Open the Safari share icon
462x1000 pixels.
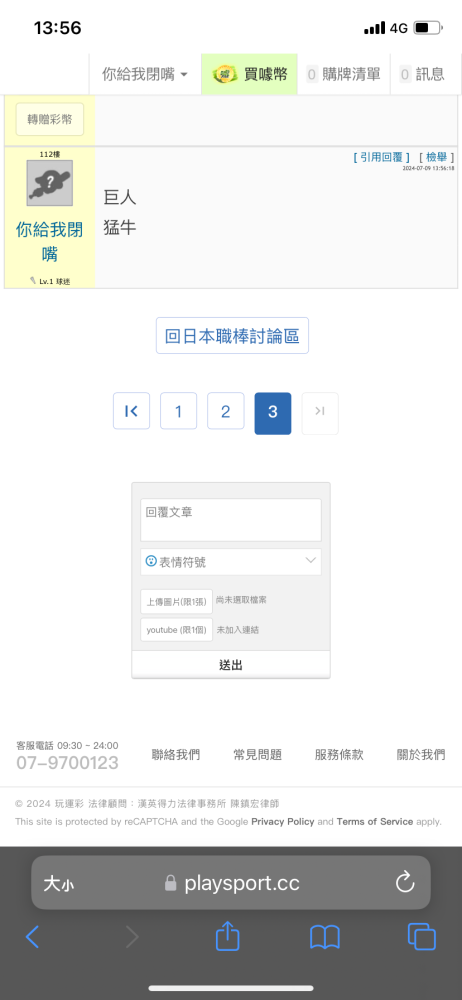(x=227, y=936)
